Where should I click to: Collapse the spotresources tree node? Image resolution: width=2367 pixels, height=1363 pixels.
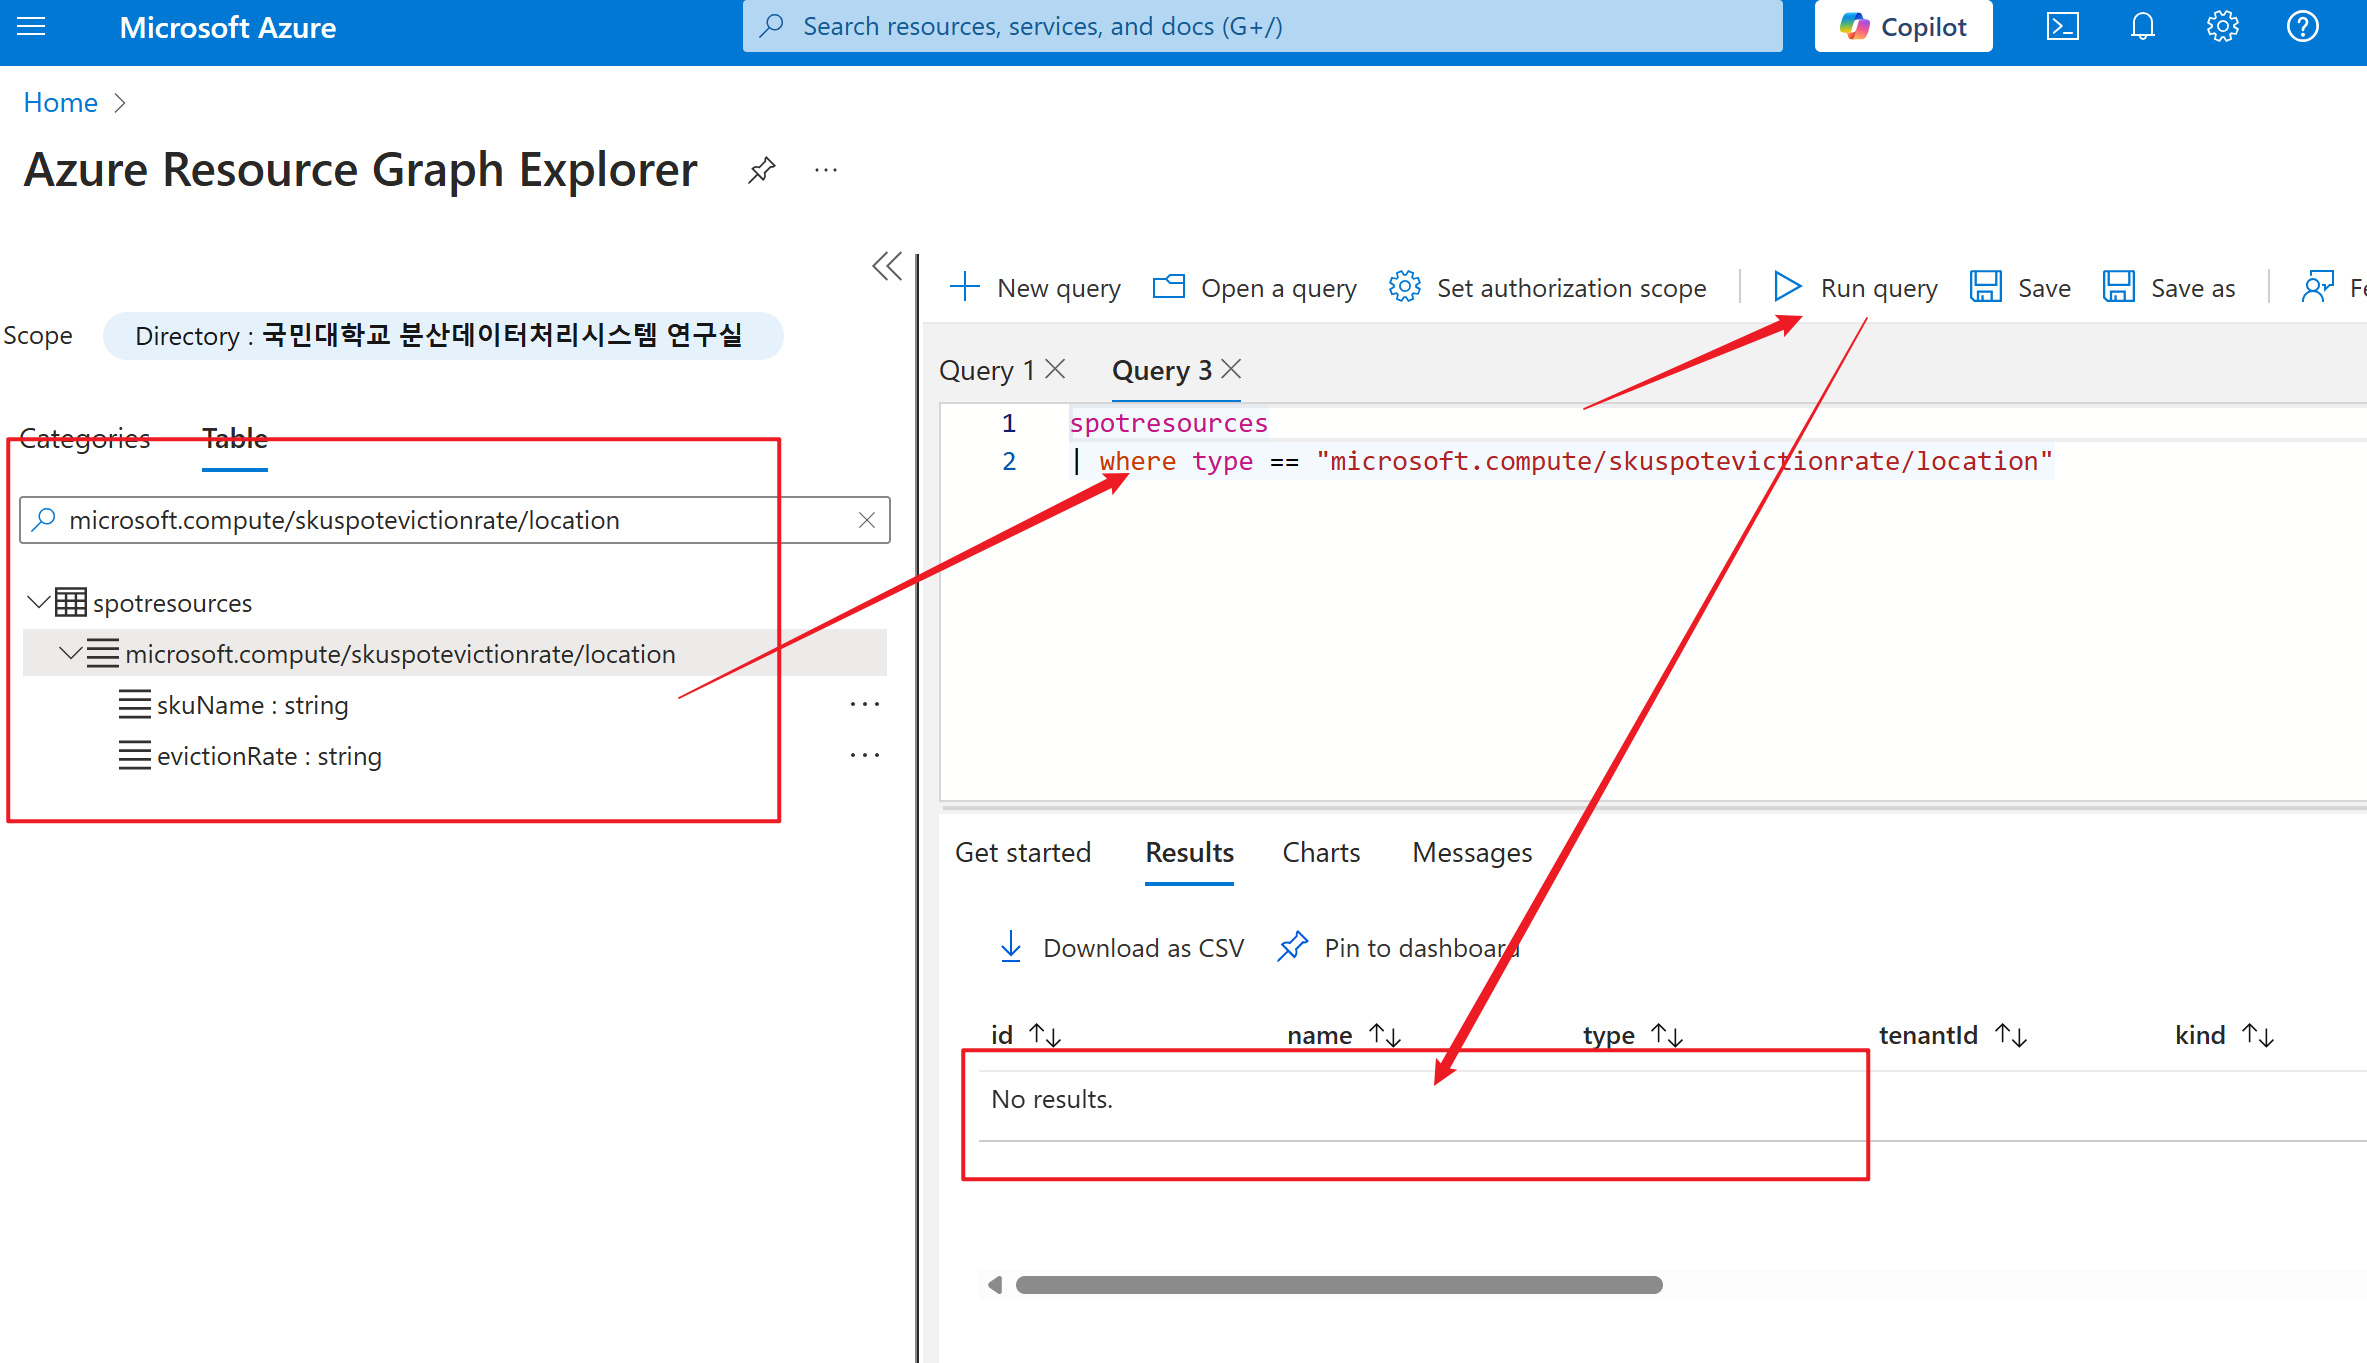(38, 601)
